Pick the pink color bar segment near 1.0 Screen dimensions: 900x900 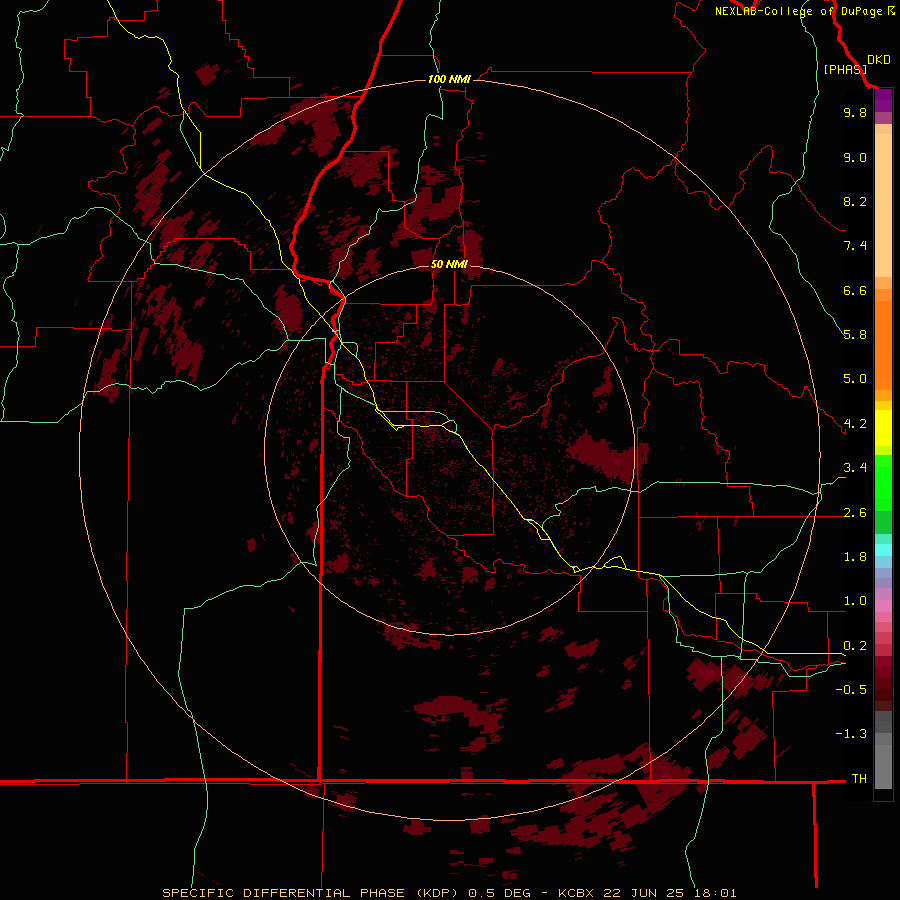883,606
